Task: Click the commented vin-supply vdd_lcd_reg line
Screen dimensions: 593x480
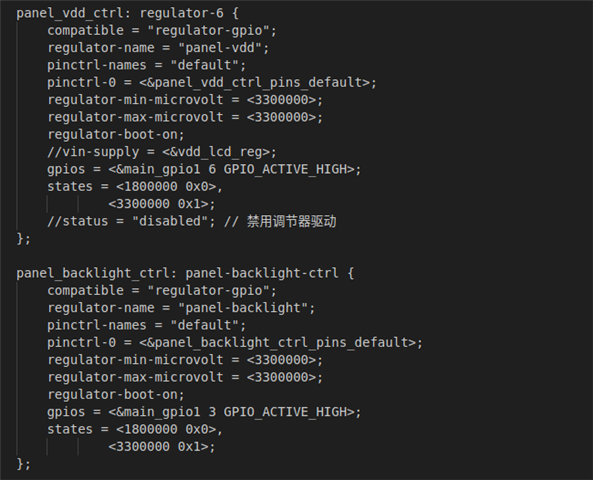Action: (x=162, y=152)
